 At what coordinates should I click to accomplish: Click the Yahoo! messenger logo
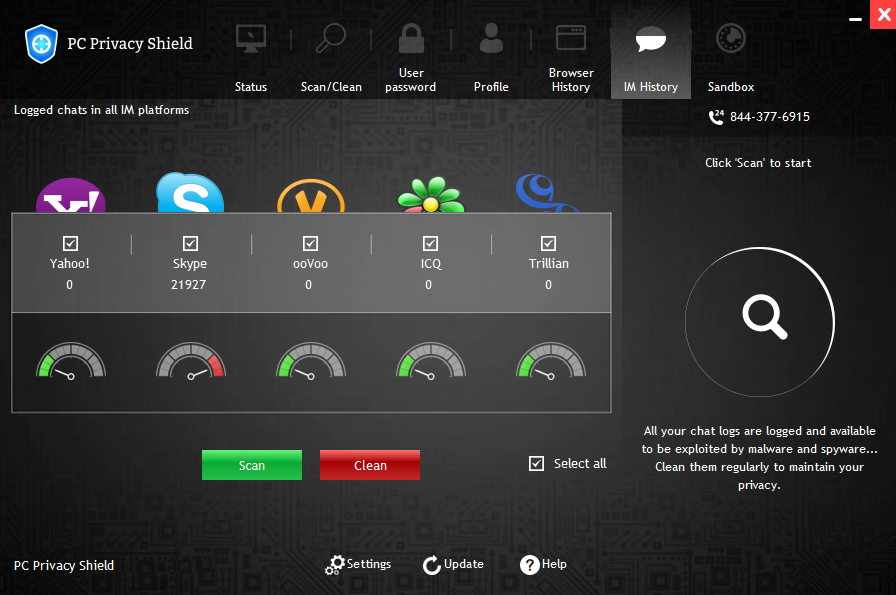point(71,195)
